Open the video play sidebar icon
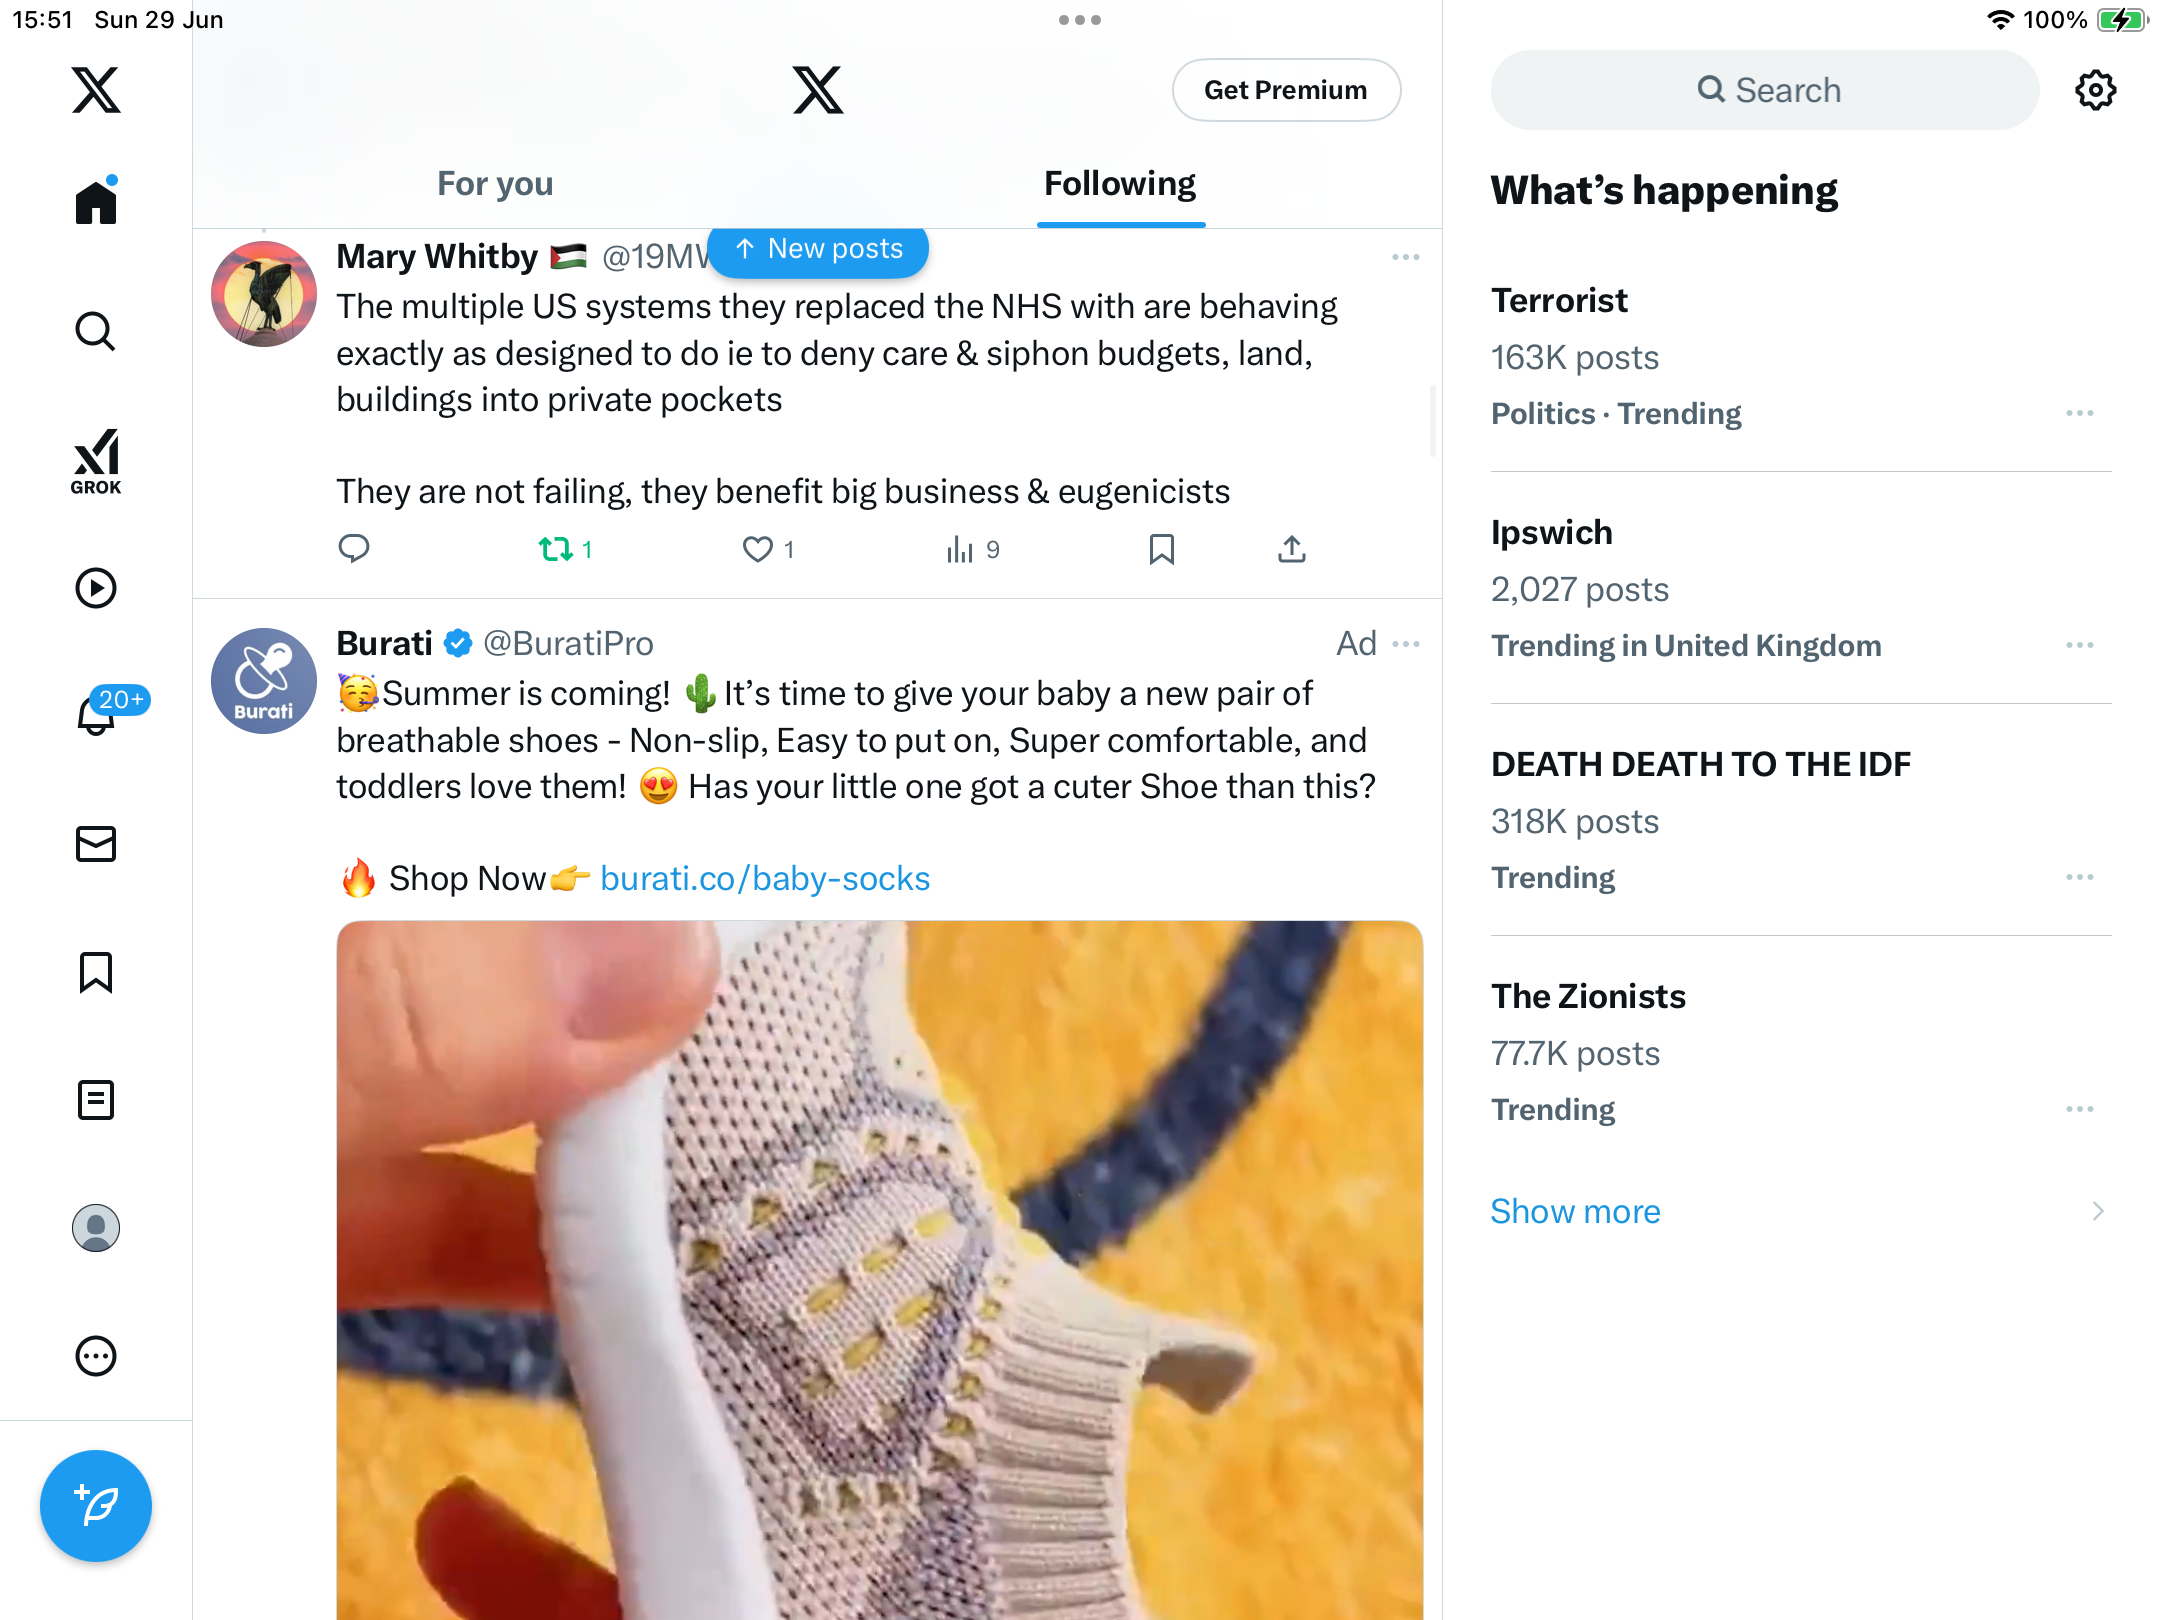 (96, 588)
